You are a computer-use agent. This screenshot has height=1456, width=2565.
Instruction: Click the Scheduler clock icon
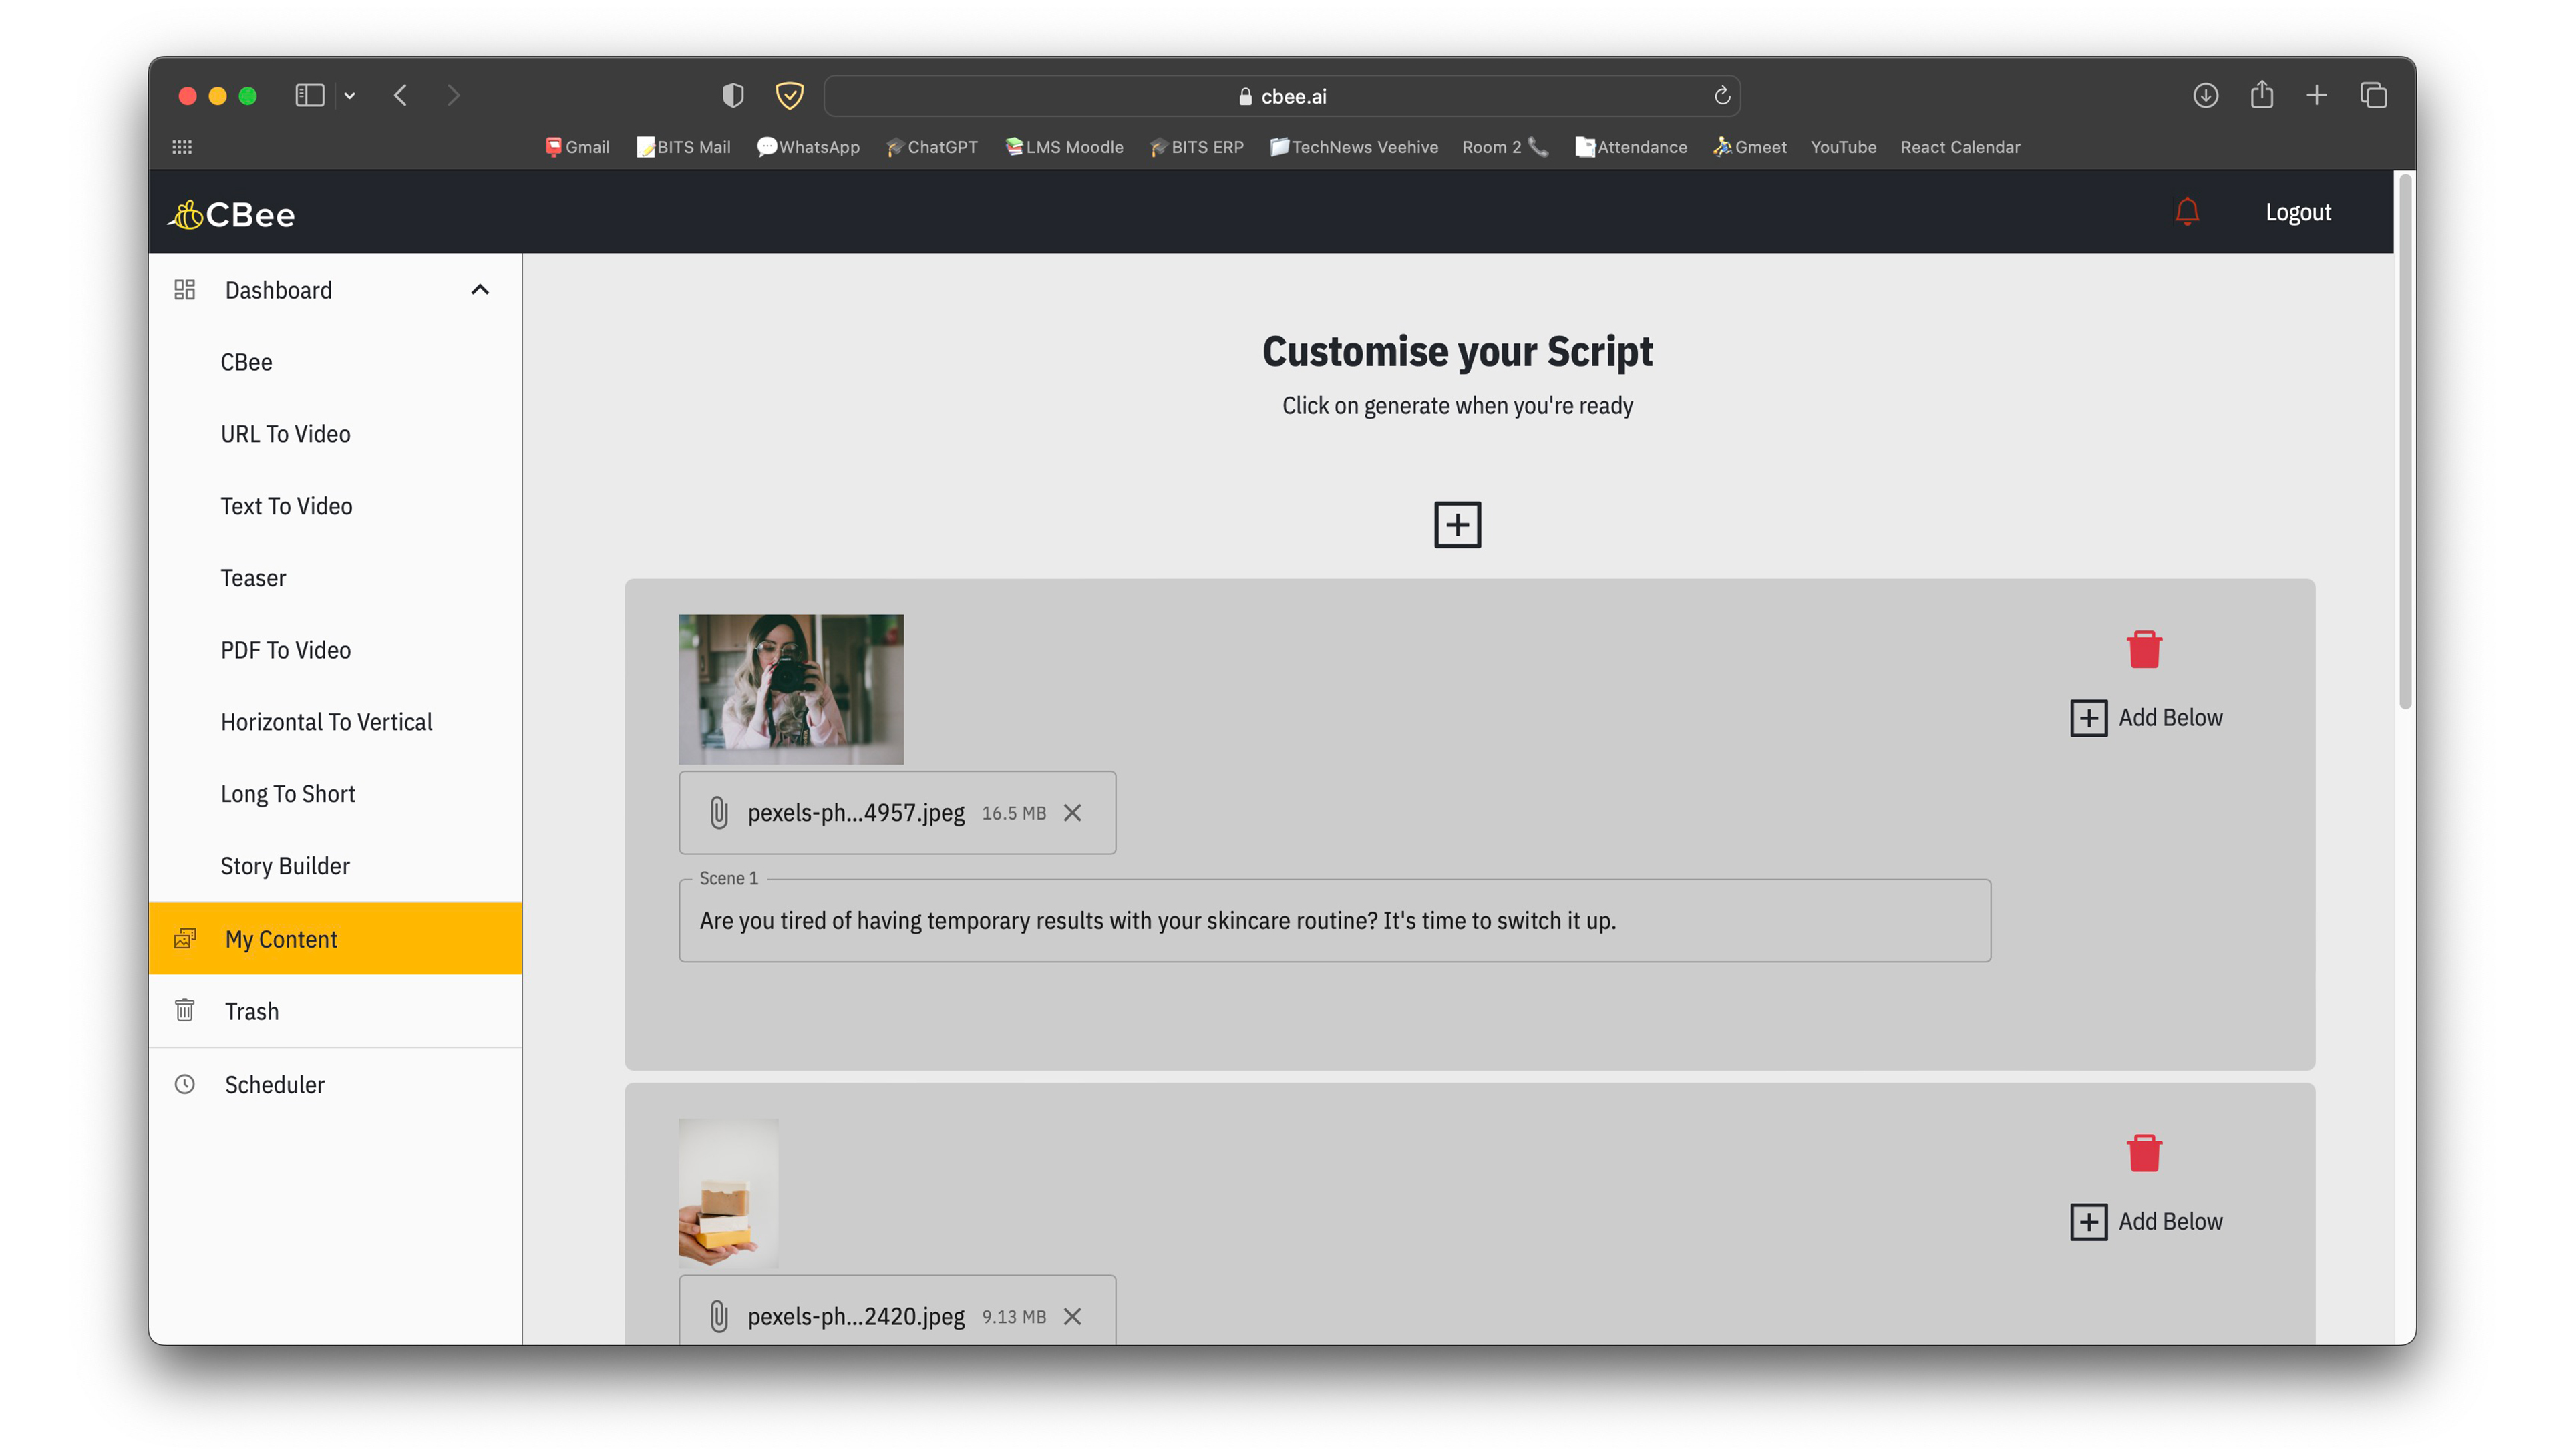tap(185, 1083)
